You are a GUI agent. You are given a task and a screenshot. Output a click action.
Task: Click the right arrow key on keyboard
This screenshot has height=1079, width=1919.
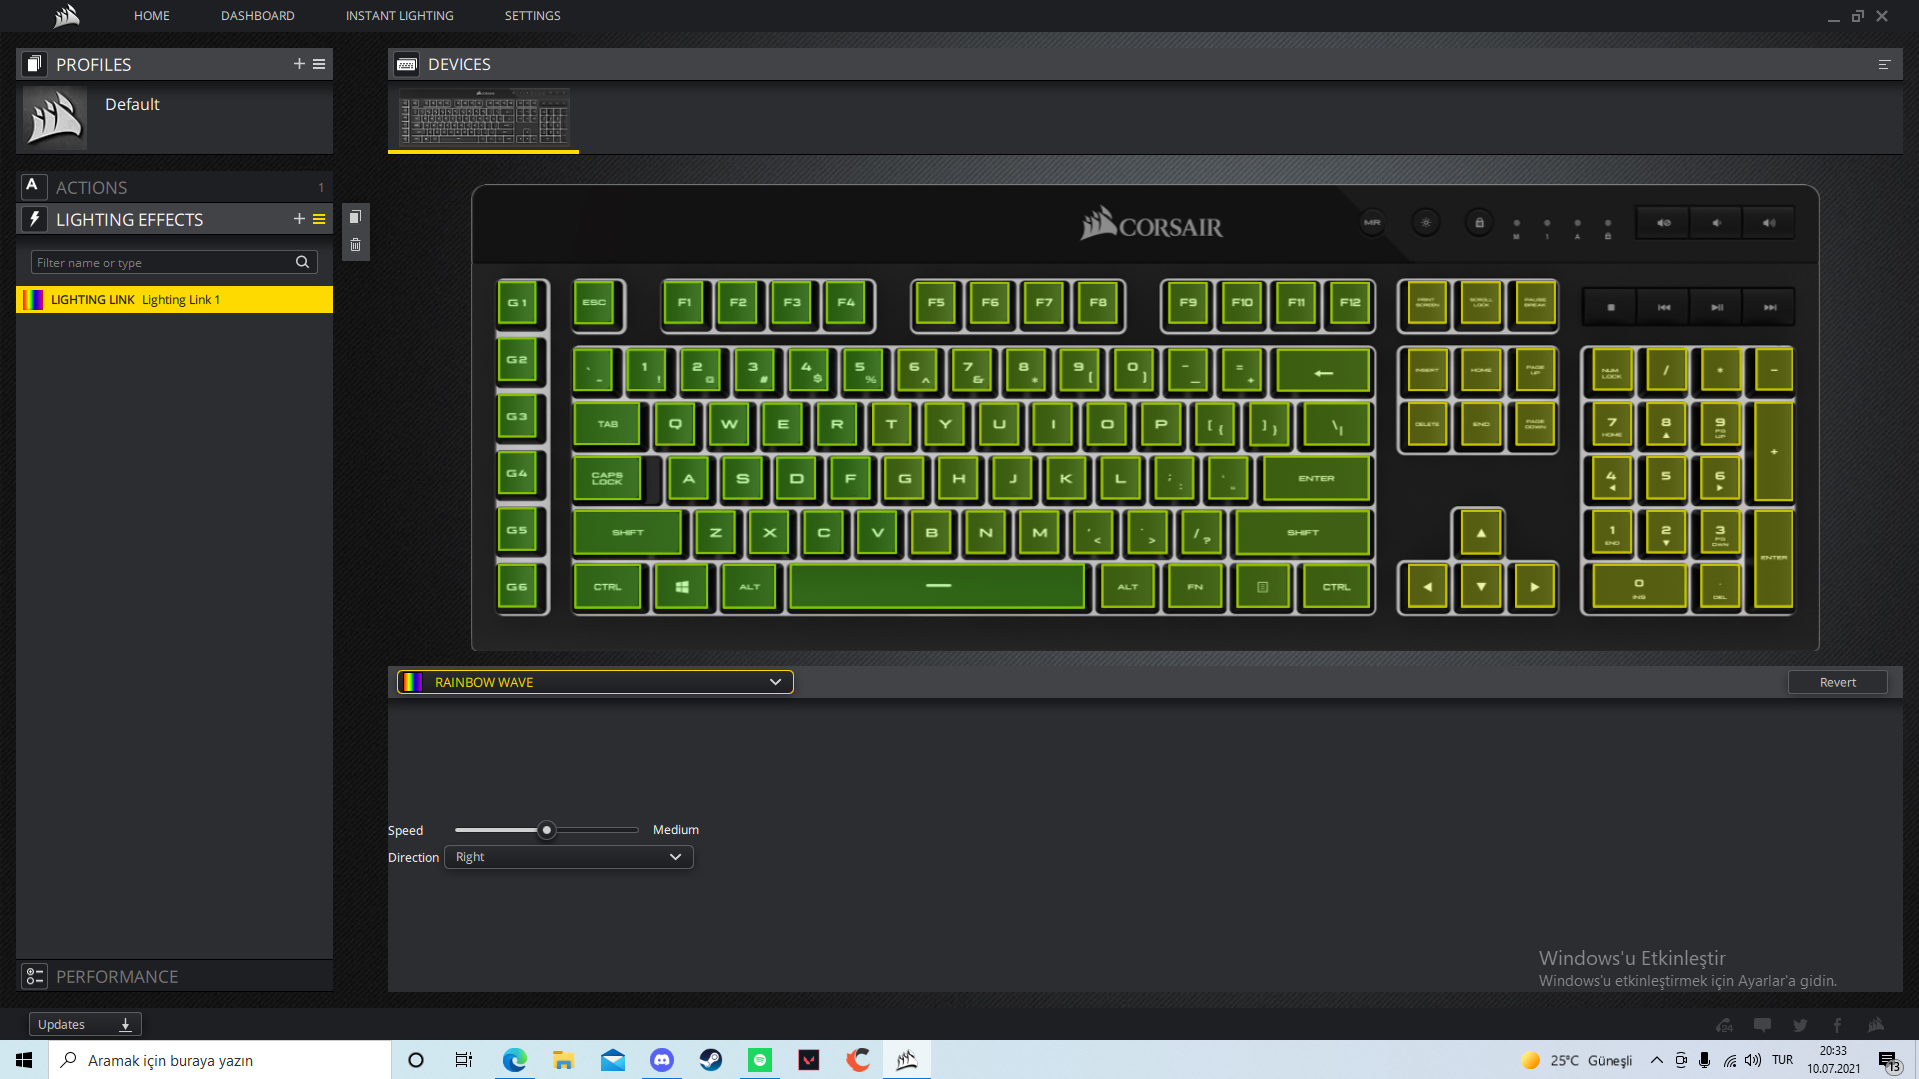click(x=1535, y=587)
